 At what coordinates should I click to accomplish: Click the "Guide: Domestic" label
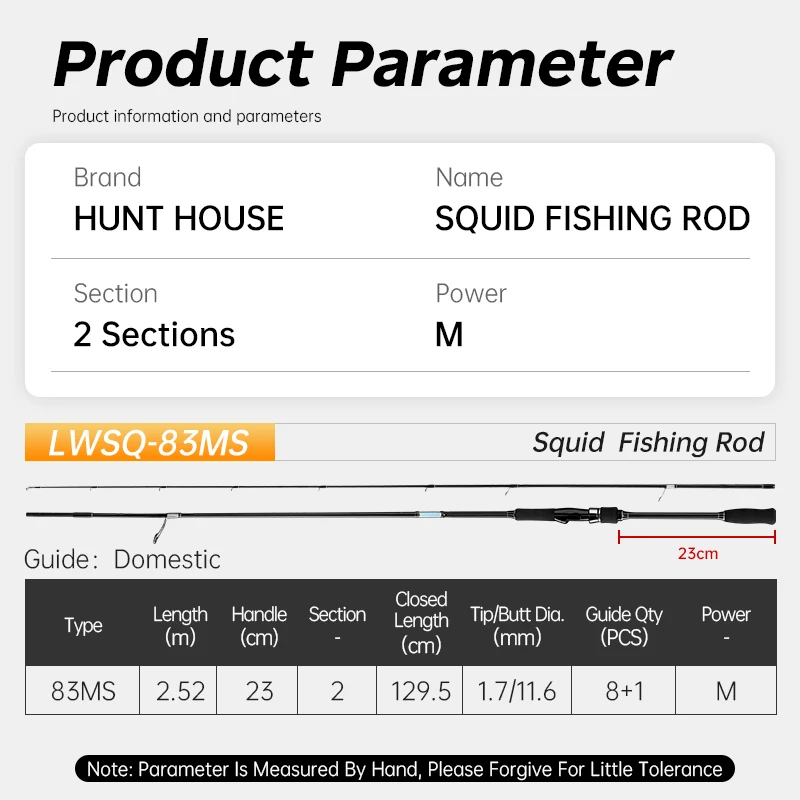122,559
